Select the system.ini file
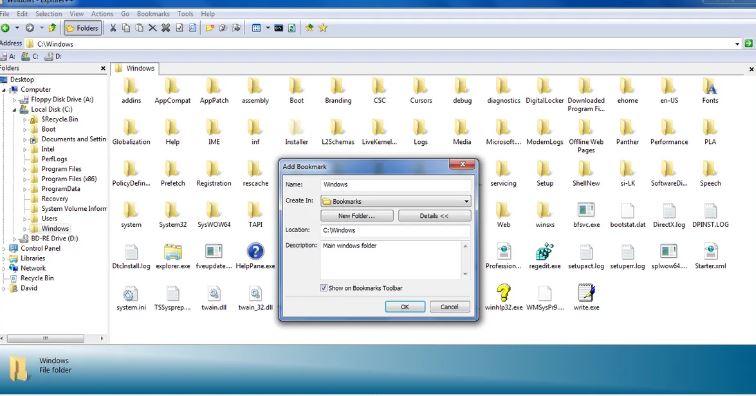756x396 pixels. pyautogui.click(x=131, y=298)
